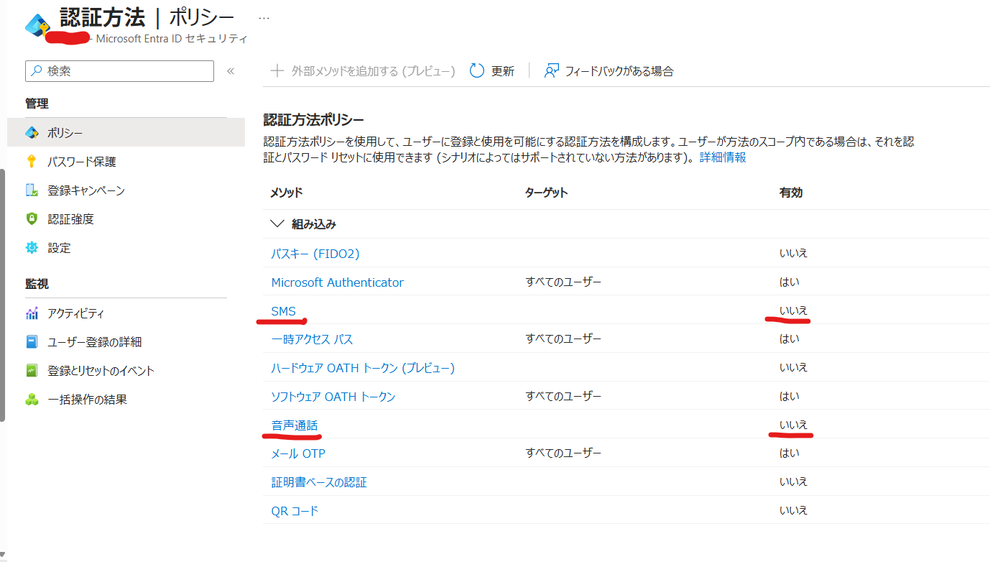Open the Microsoft Authenticator method
The height and width of the screenshot is (562, 990).
click(x=337, y=282)
